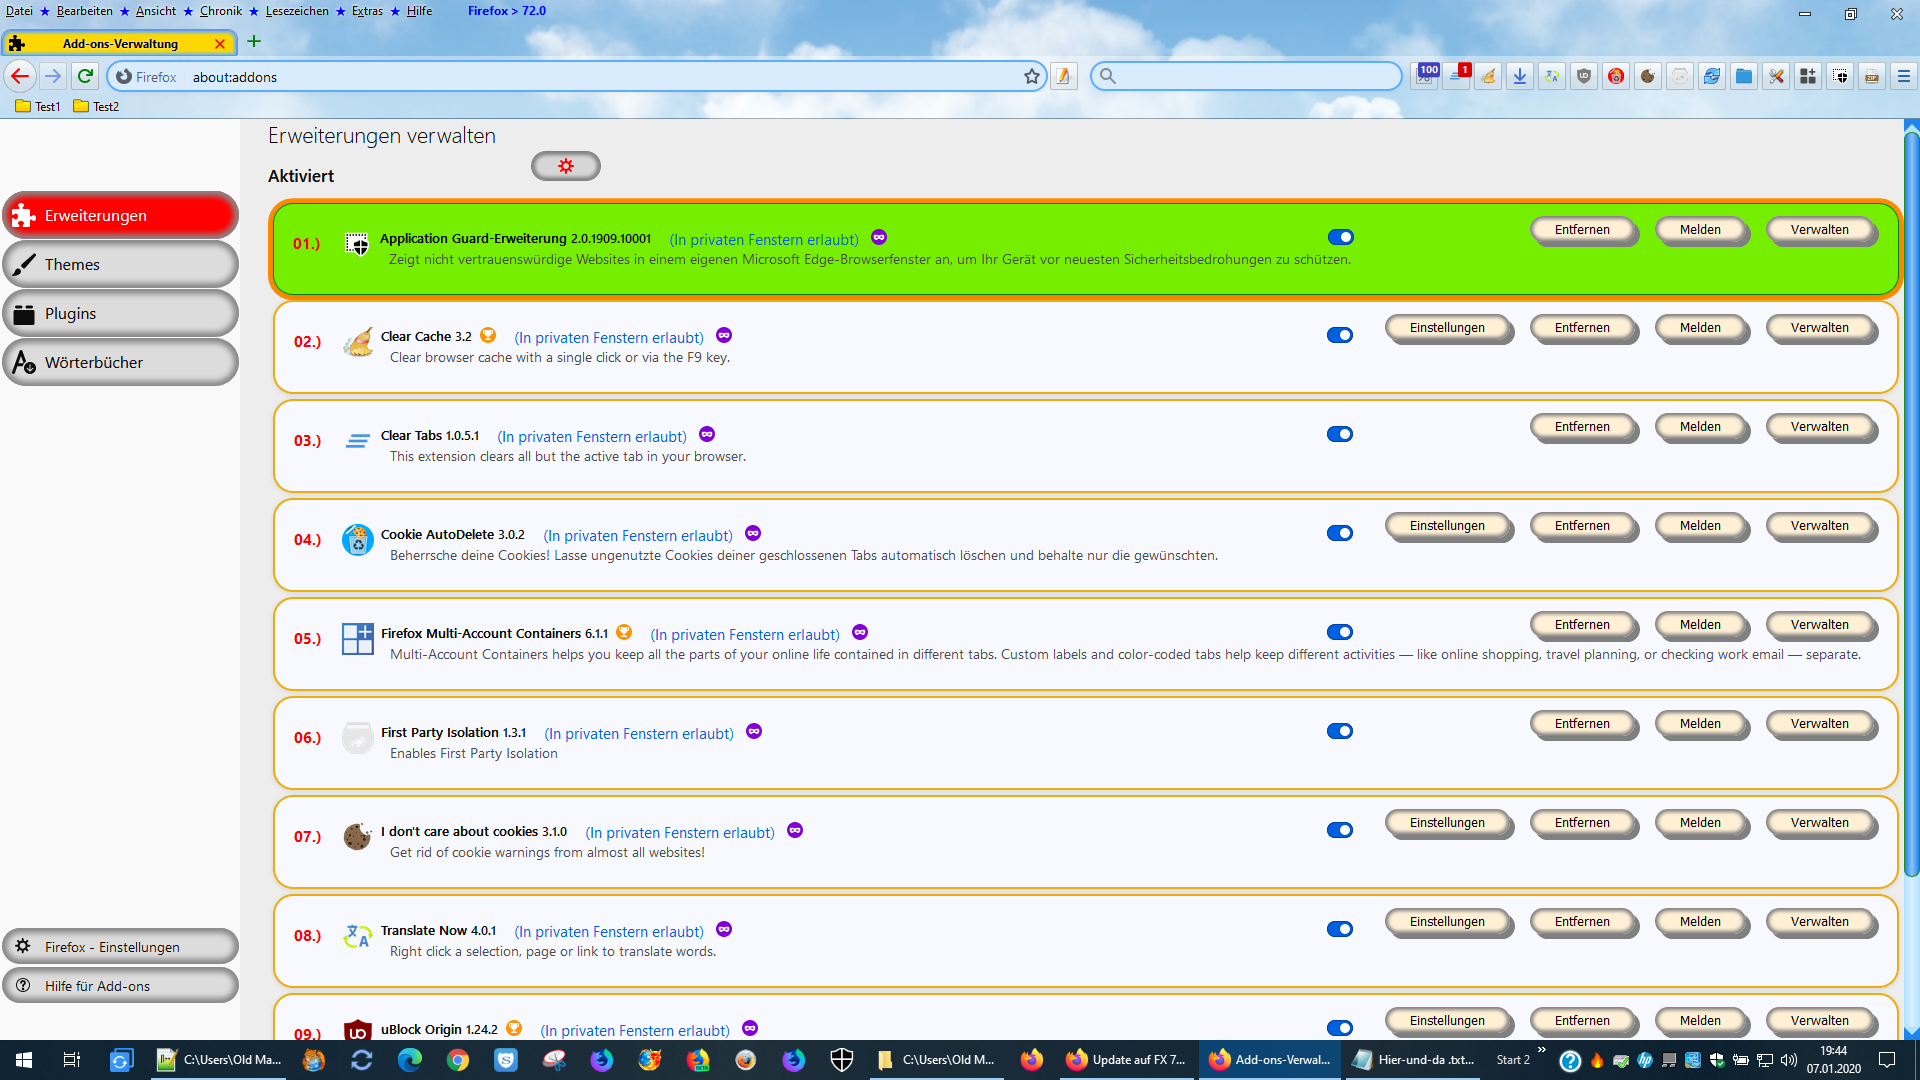
Task: Open the Test1 bookmarks folder
Action: click(38, 106)
